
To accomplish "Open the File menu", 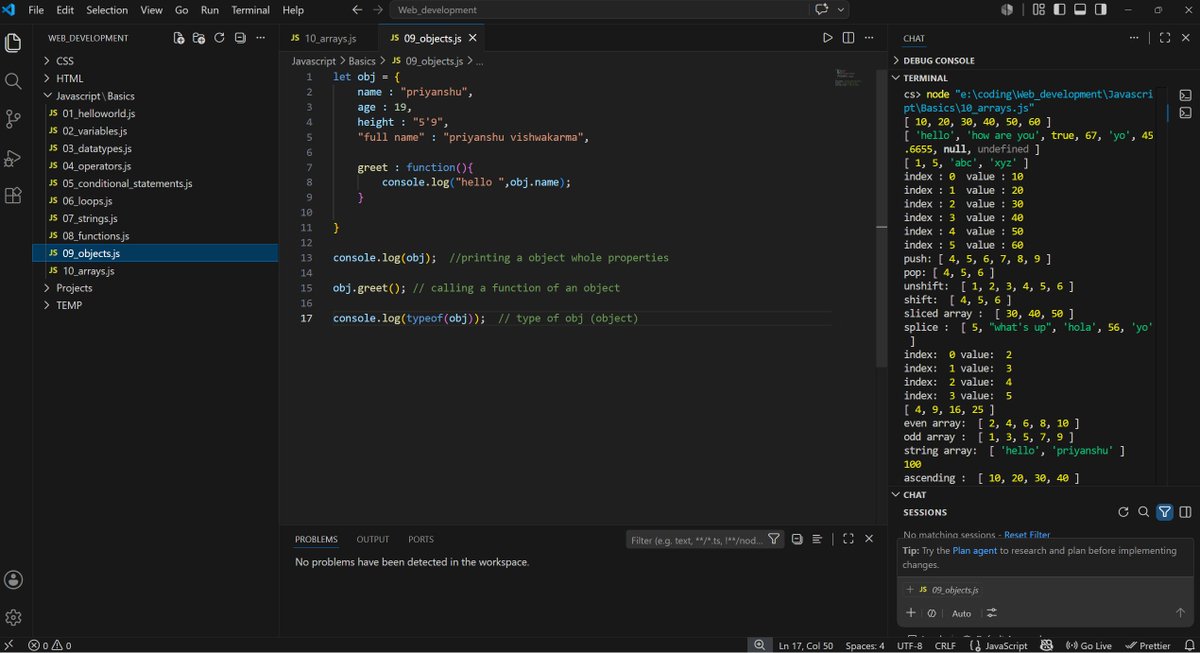I will point(36,10).
